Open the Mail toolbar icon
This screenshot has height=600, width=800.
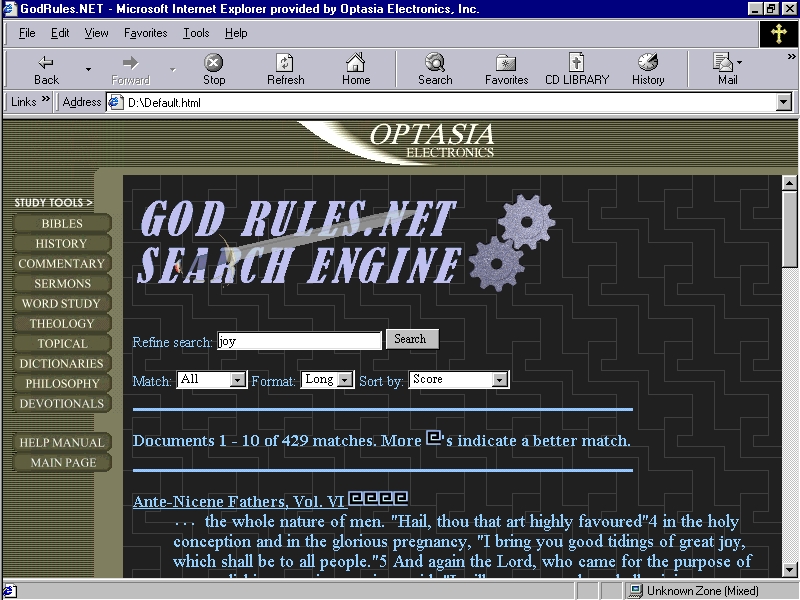[x=724, y=63]
